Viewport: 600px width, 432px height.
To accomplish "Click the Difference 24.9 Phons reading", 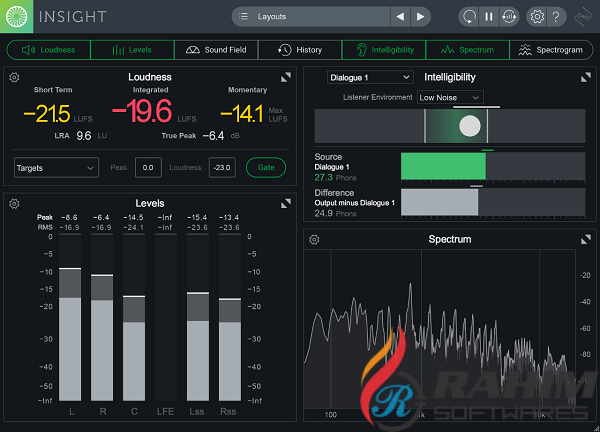I will [x=335, y=214].
